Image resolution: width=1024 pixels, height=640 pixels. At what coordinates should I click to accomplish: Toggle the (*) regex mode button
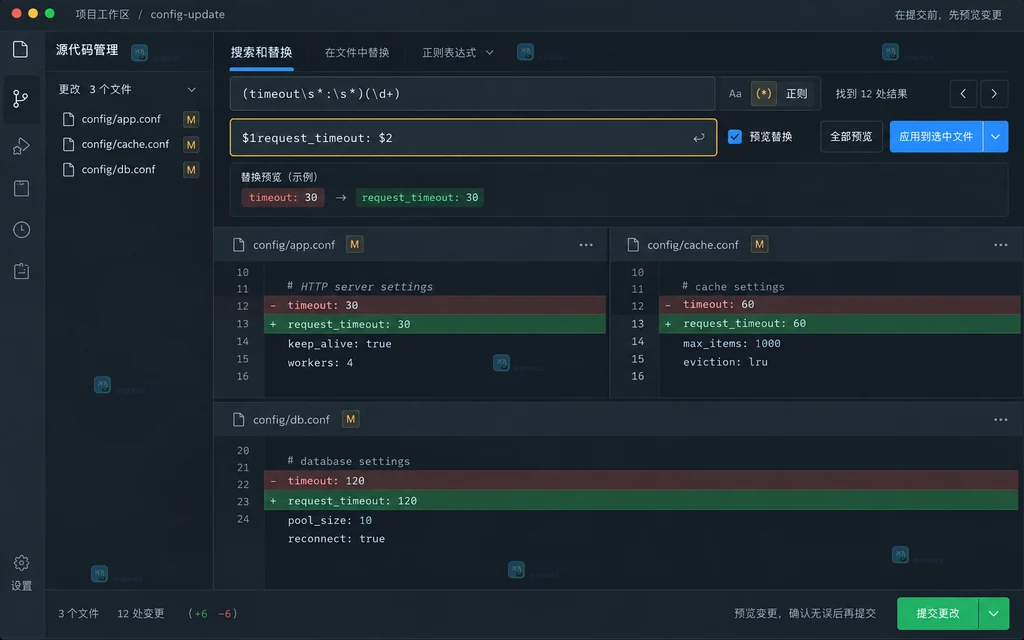click(763, 93)
